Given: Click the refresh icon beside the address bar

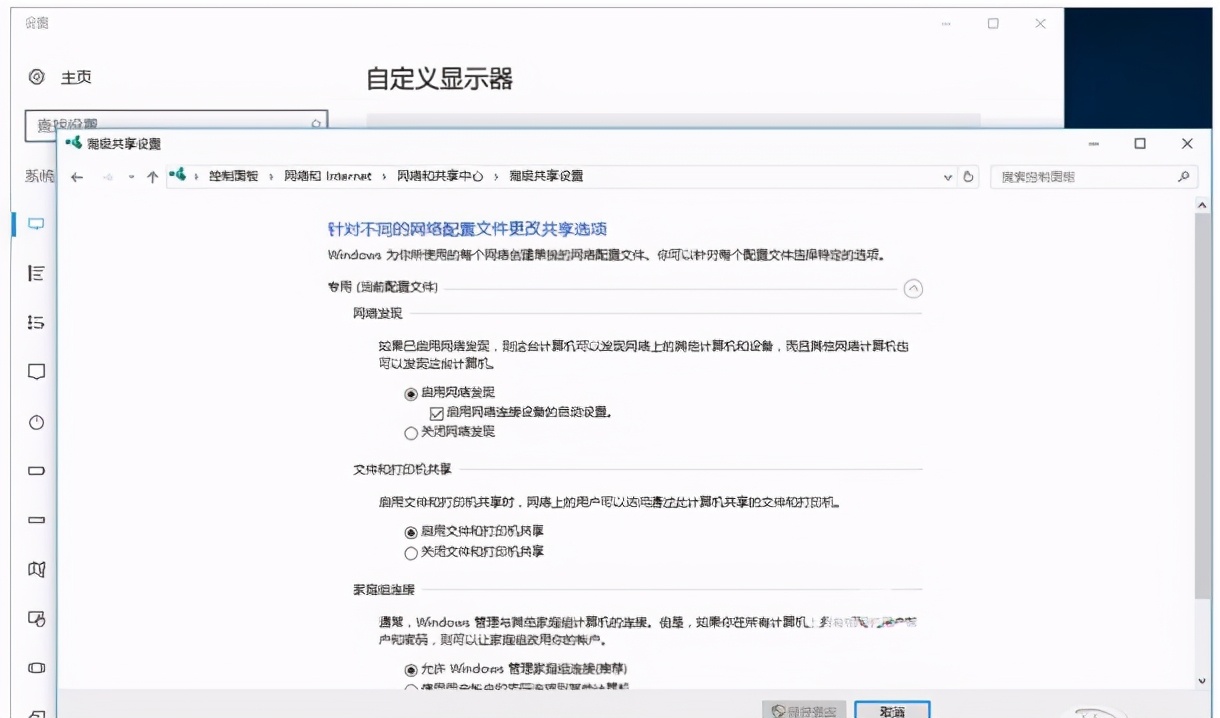Looking at the screenshot, I should (967, 177).
